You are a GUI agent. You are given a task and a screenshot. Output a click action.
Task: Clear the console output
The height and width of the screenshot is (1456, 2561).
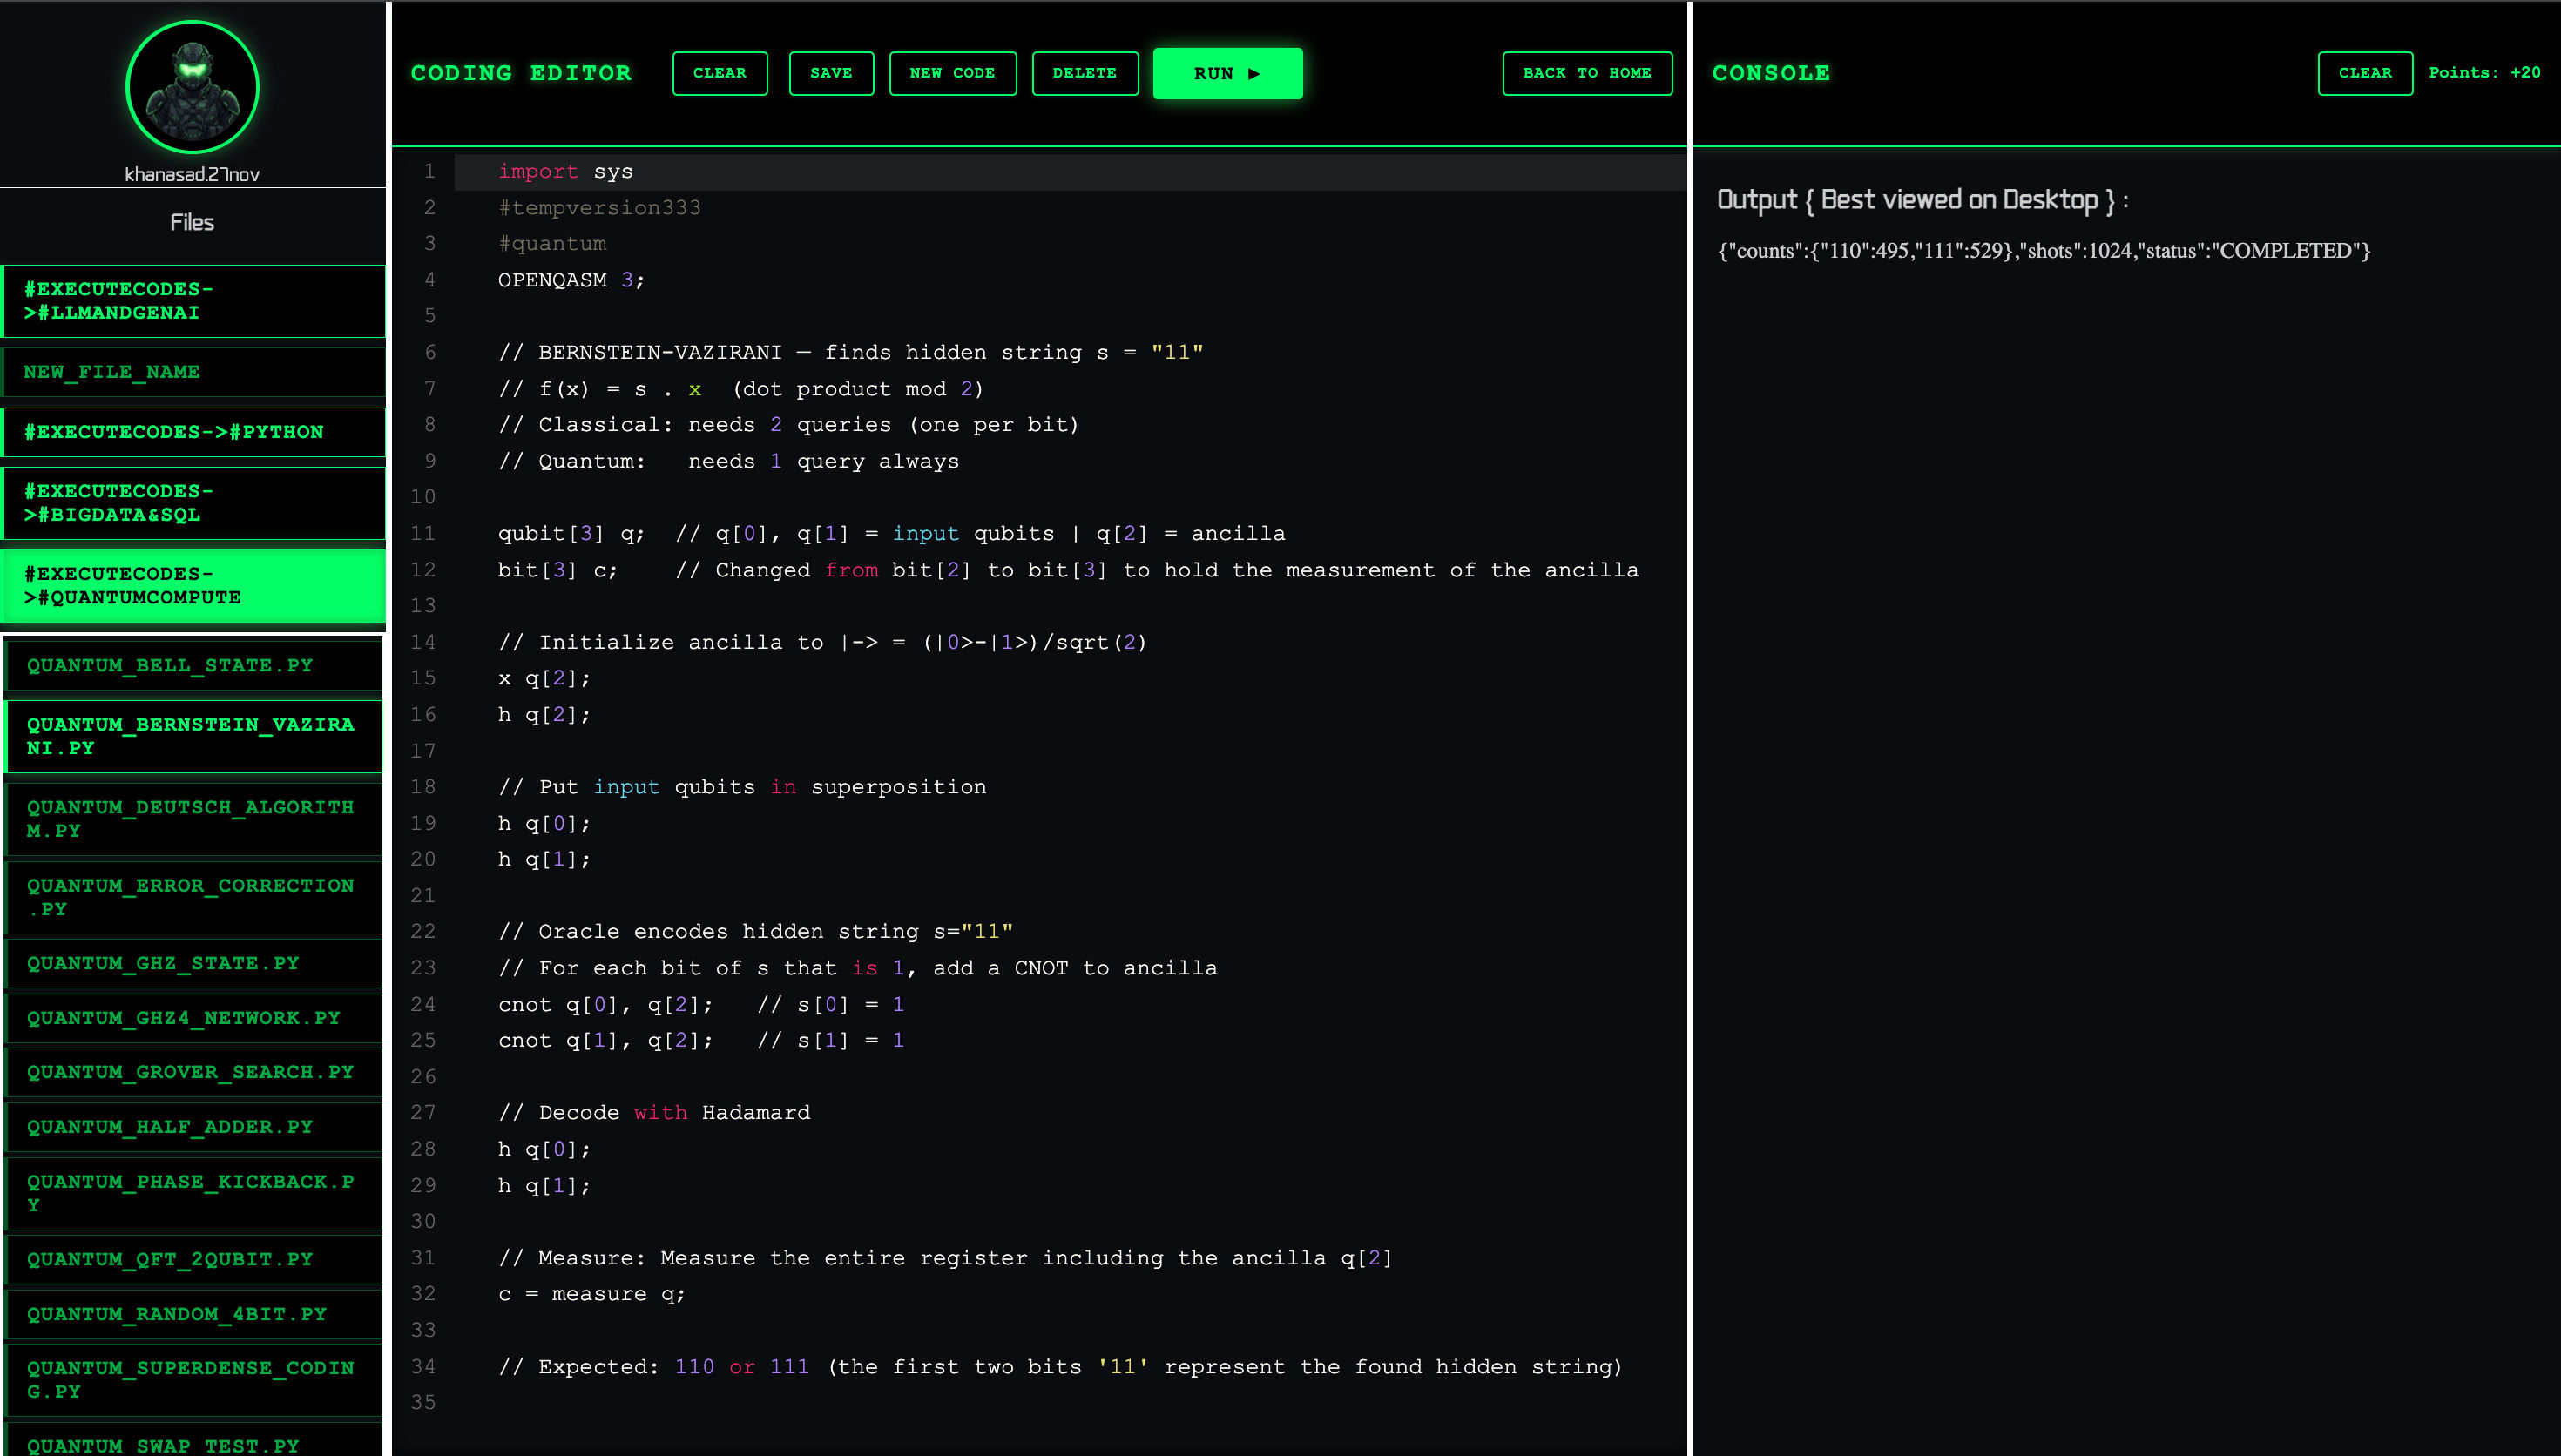pos(2364,73)
